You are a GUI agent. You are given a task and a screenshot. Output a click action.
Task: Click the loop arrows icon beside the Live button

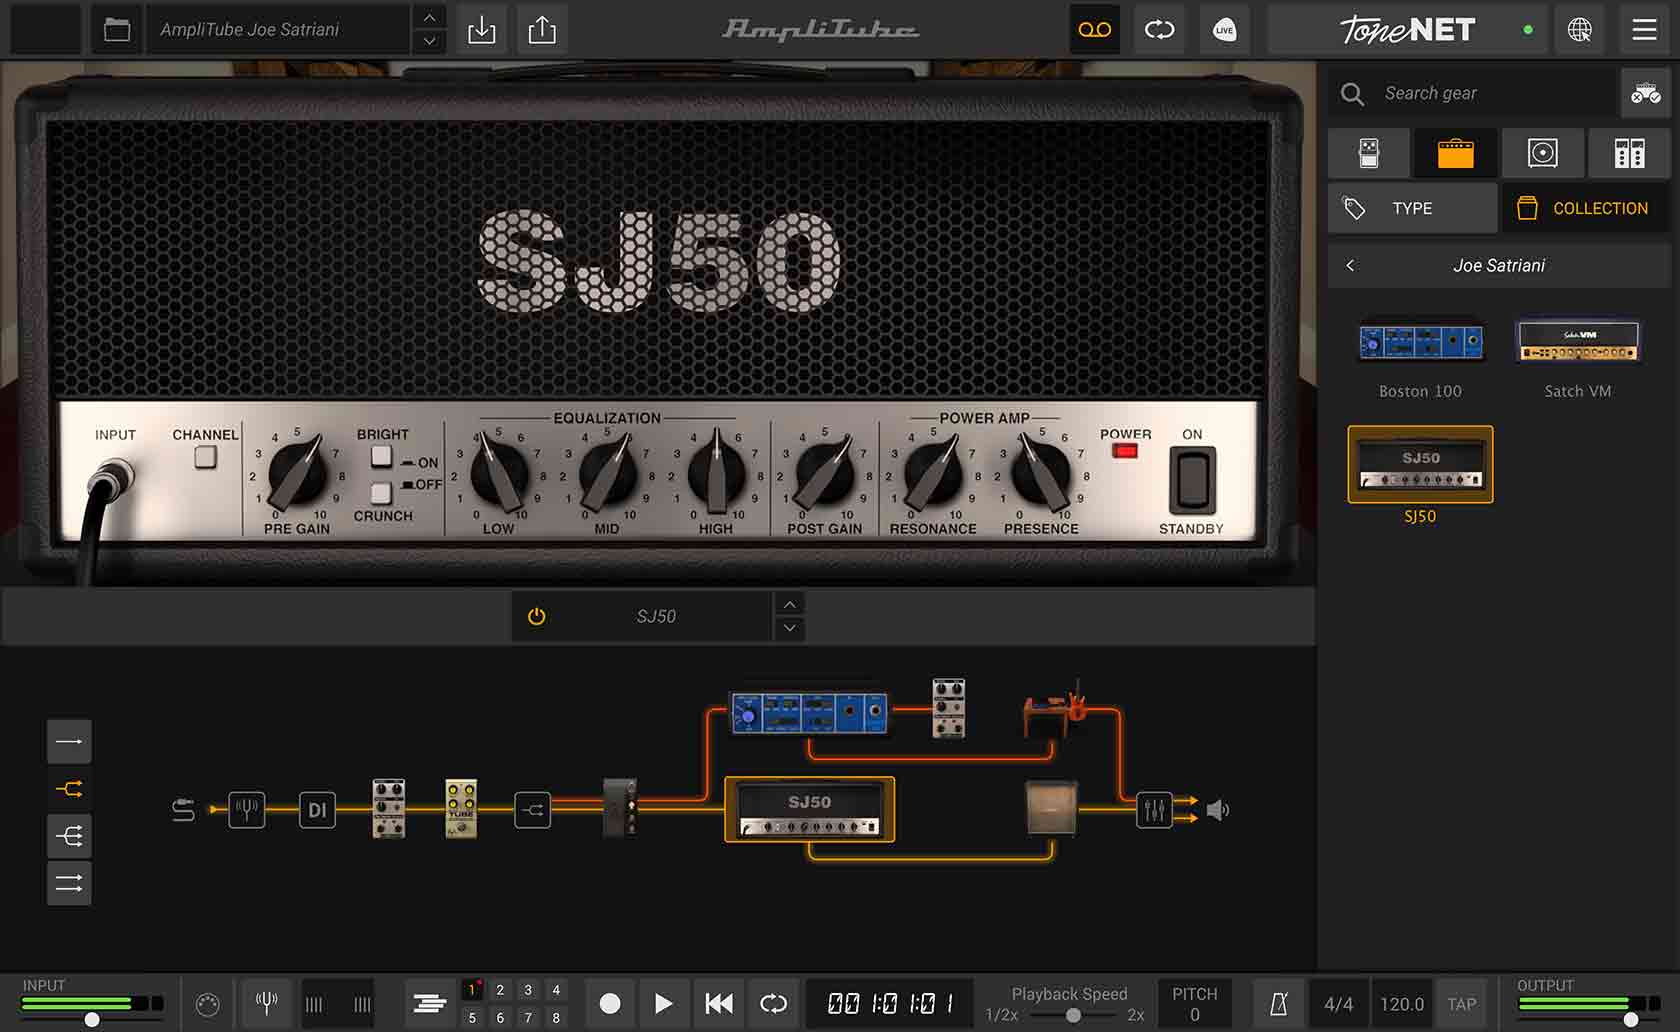tap(1159, 30)
